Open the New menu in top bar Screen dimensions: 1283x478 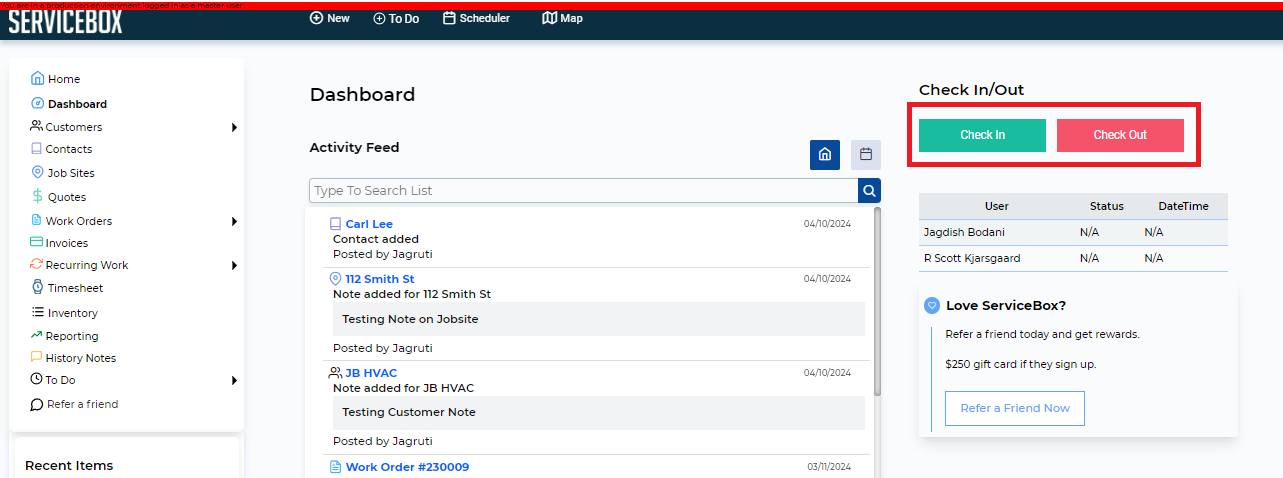point(330,18)
